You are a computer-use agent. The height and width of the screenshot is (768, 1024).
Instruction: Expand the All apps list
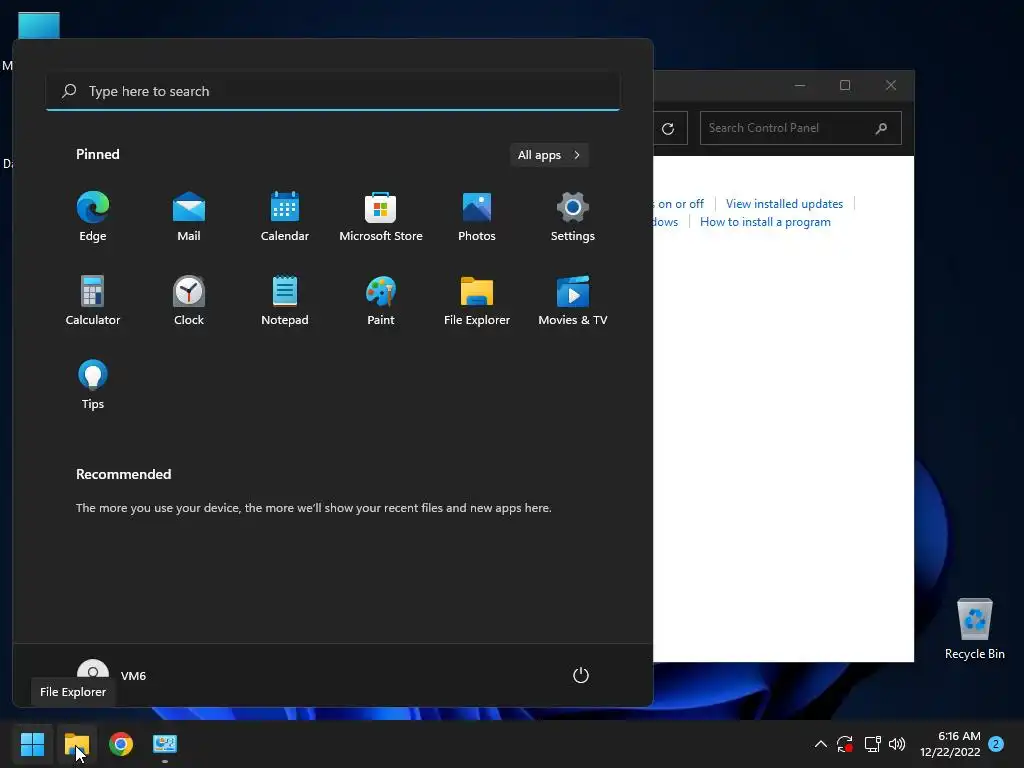click(x=549, y=155)
